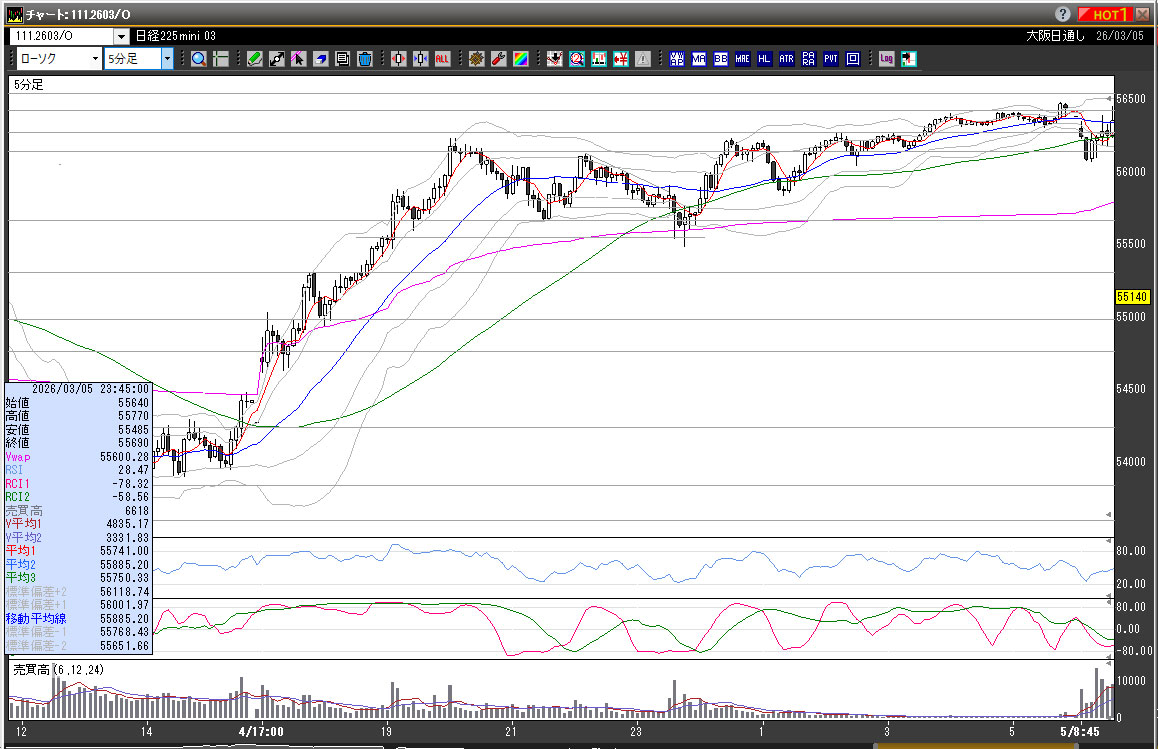Open the ローソク chart type dropdown
Viewport: 1158px width, 749px height.
click(94, 59)
